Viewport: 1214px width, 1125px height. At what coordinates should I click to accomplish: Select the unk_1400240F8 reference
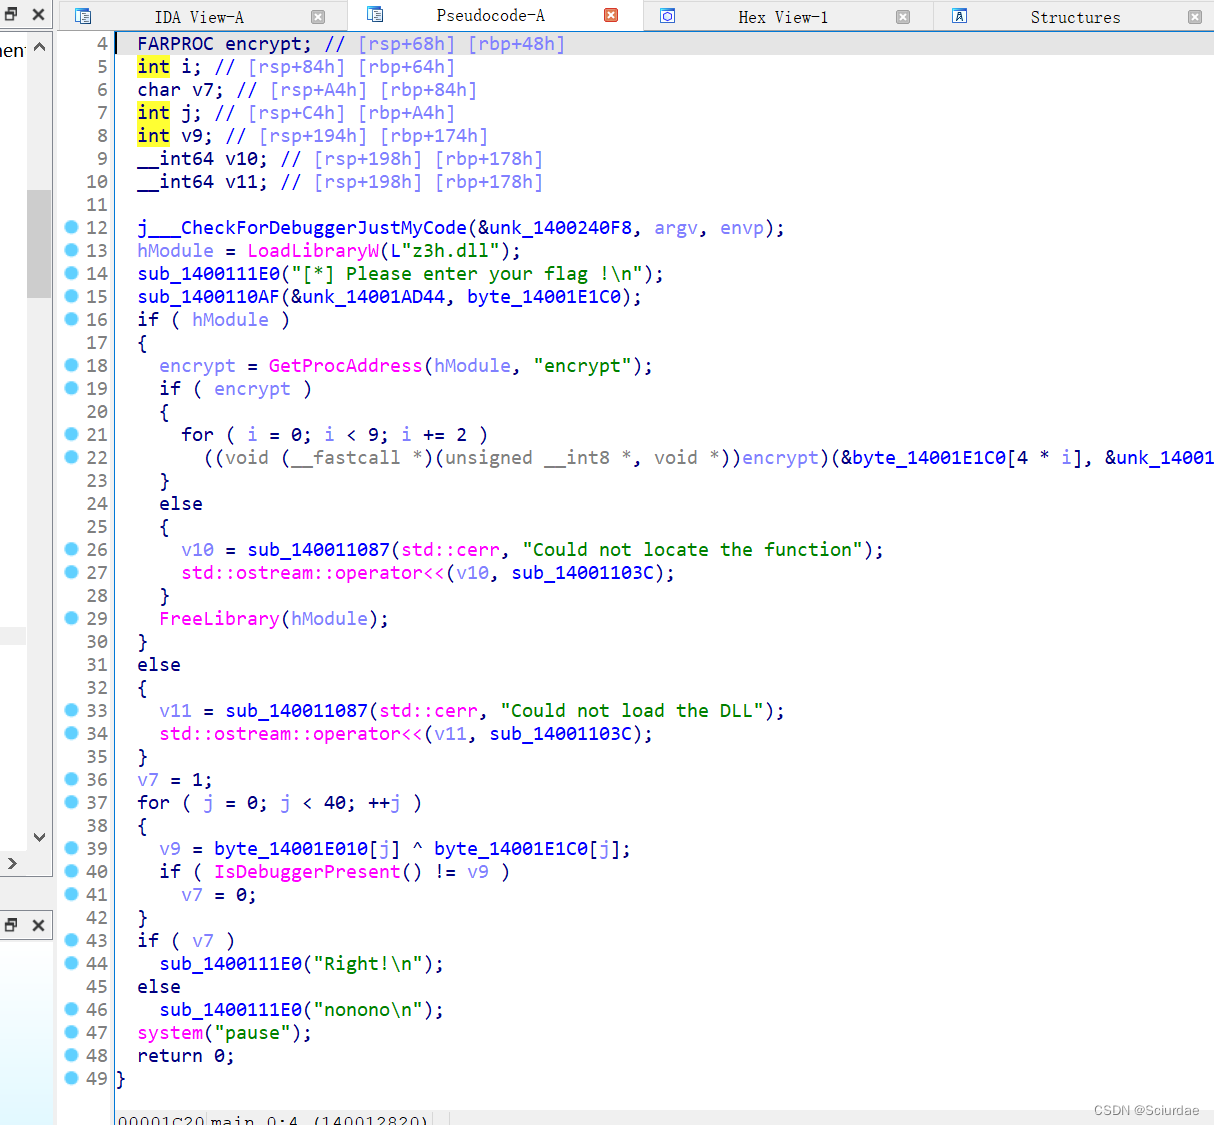pyautogui.click(x=561, y=228)
